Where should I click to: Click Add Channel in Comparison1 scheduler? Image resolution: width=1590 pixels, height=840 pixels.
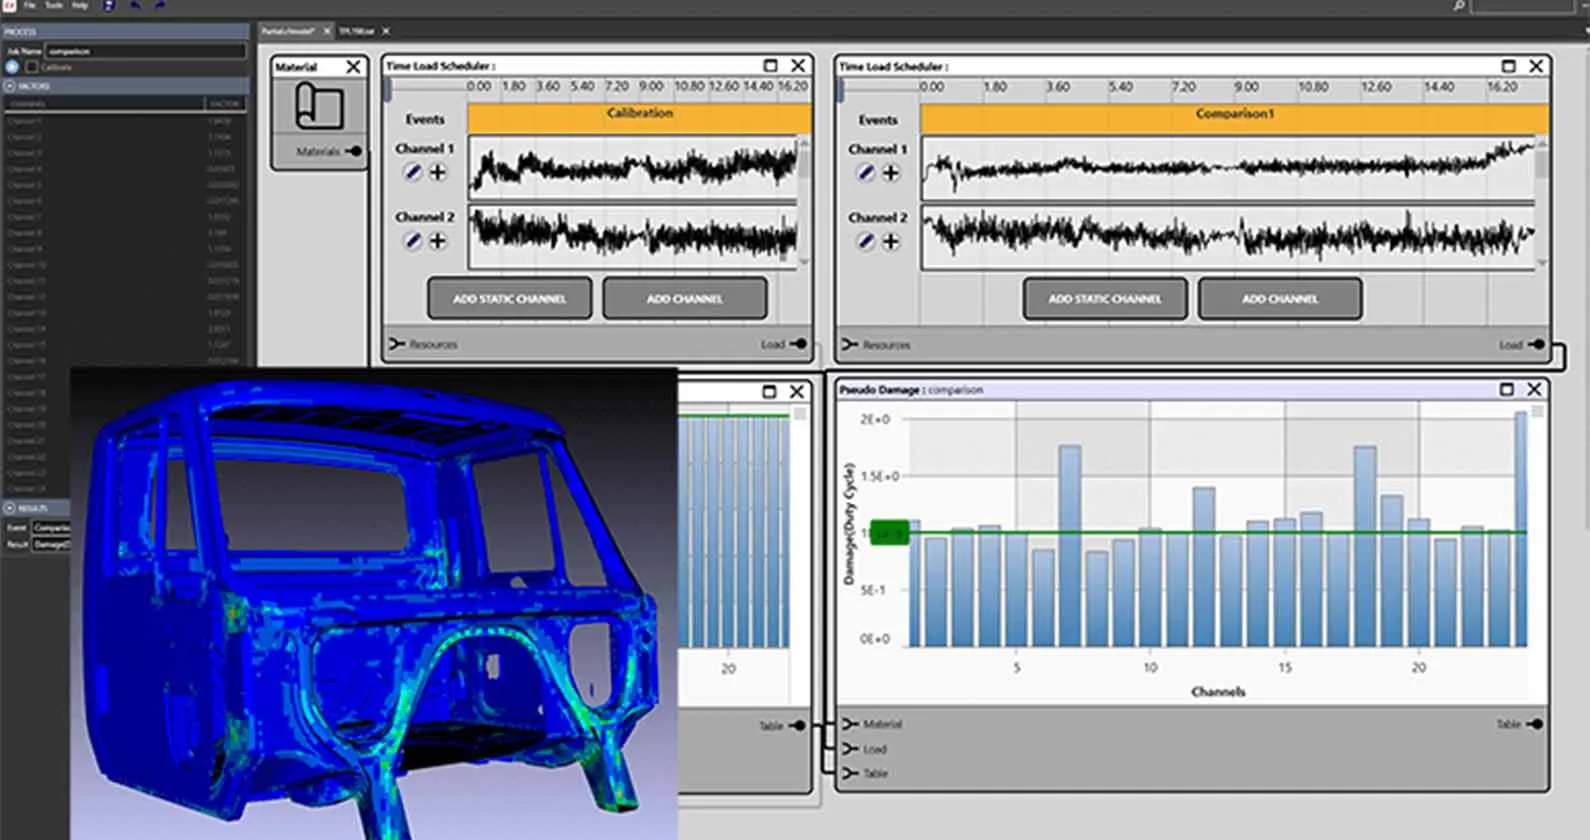tap(1279, 299)
